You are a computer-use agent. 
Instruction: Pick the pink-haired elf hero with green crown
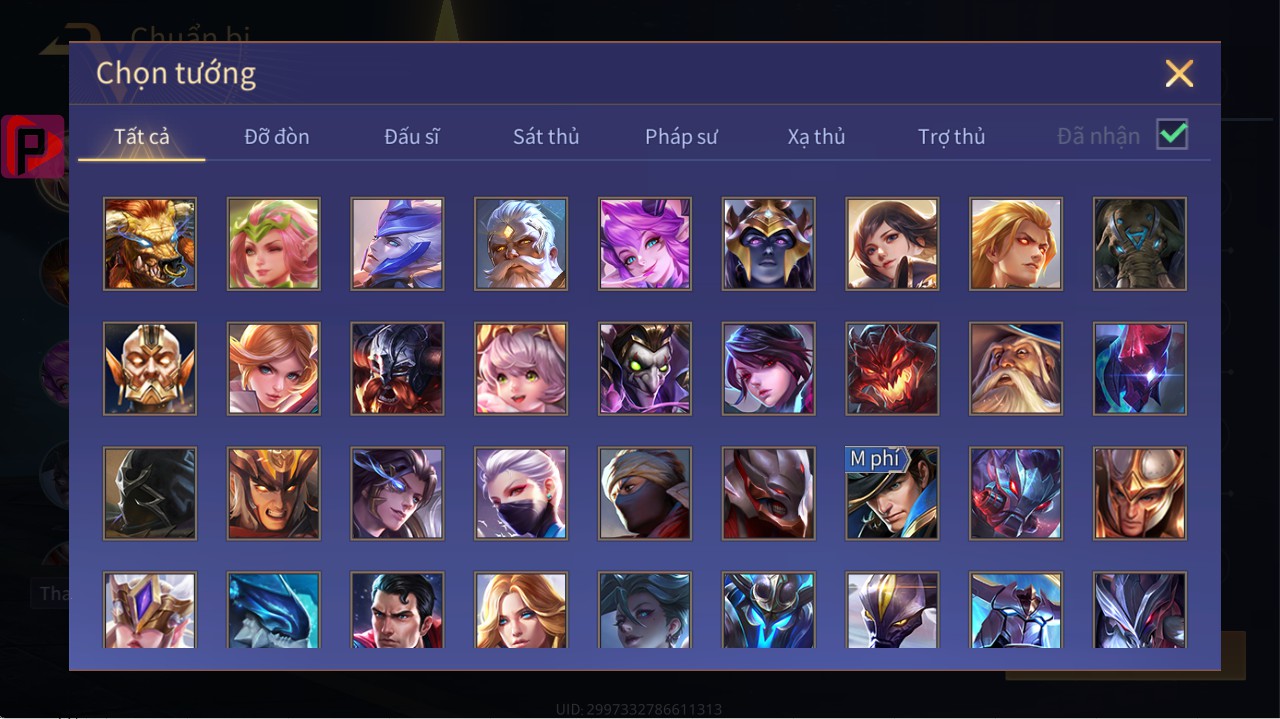[274, 244]
